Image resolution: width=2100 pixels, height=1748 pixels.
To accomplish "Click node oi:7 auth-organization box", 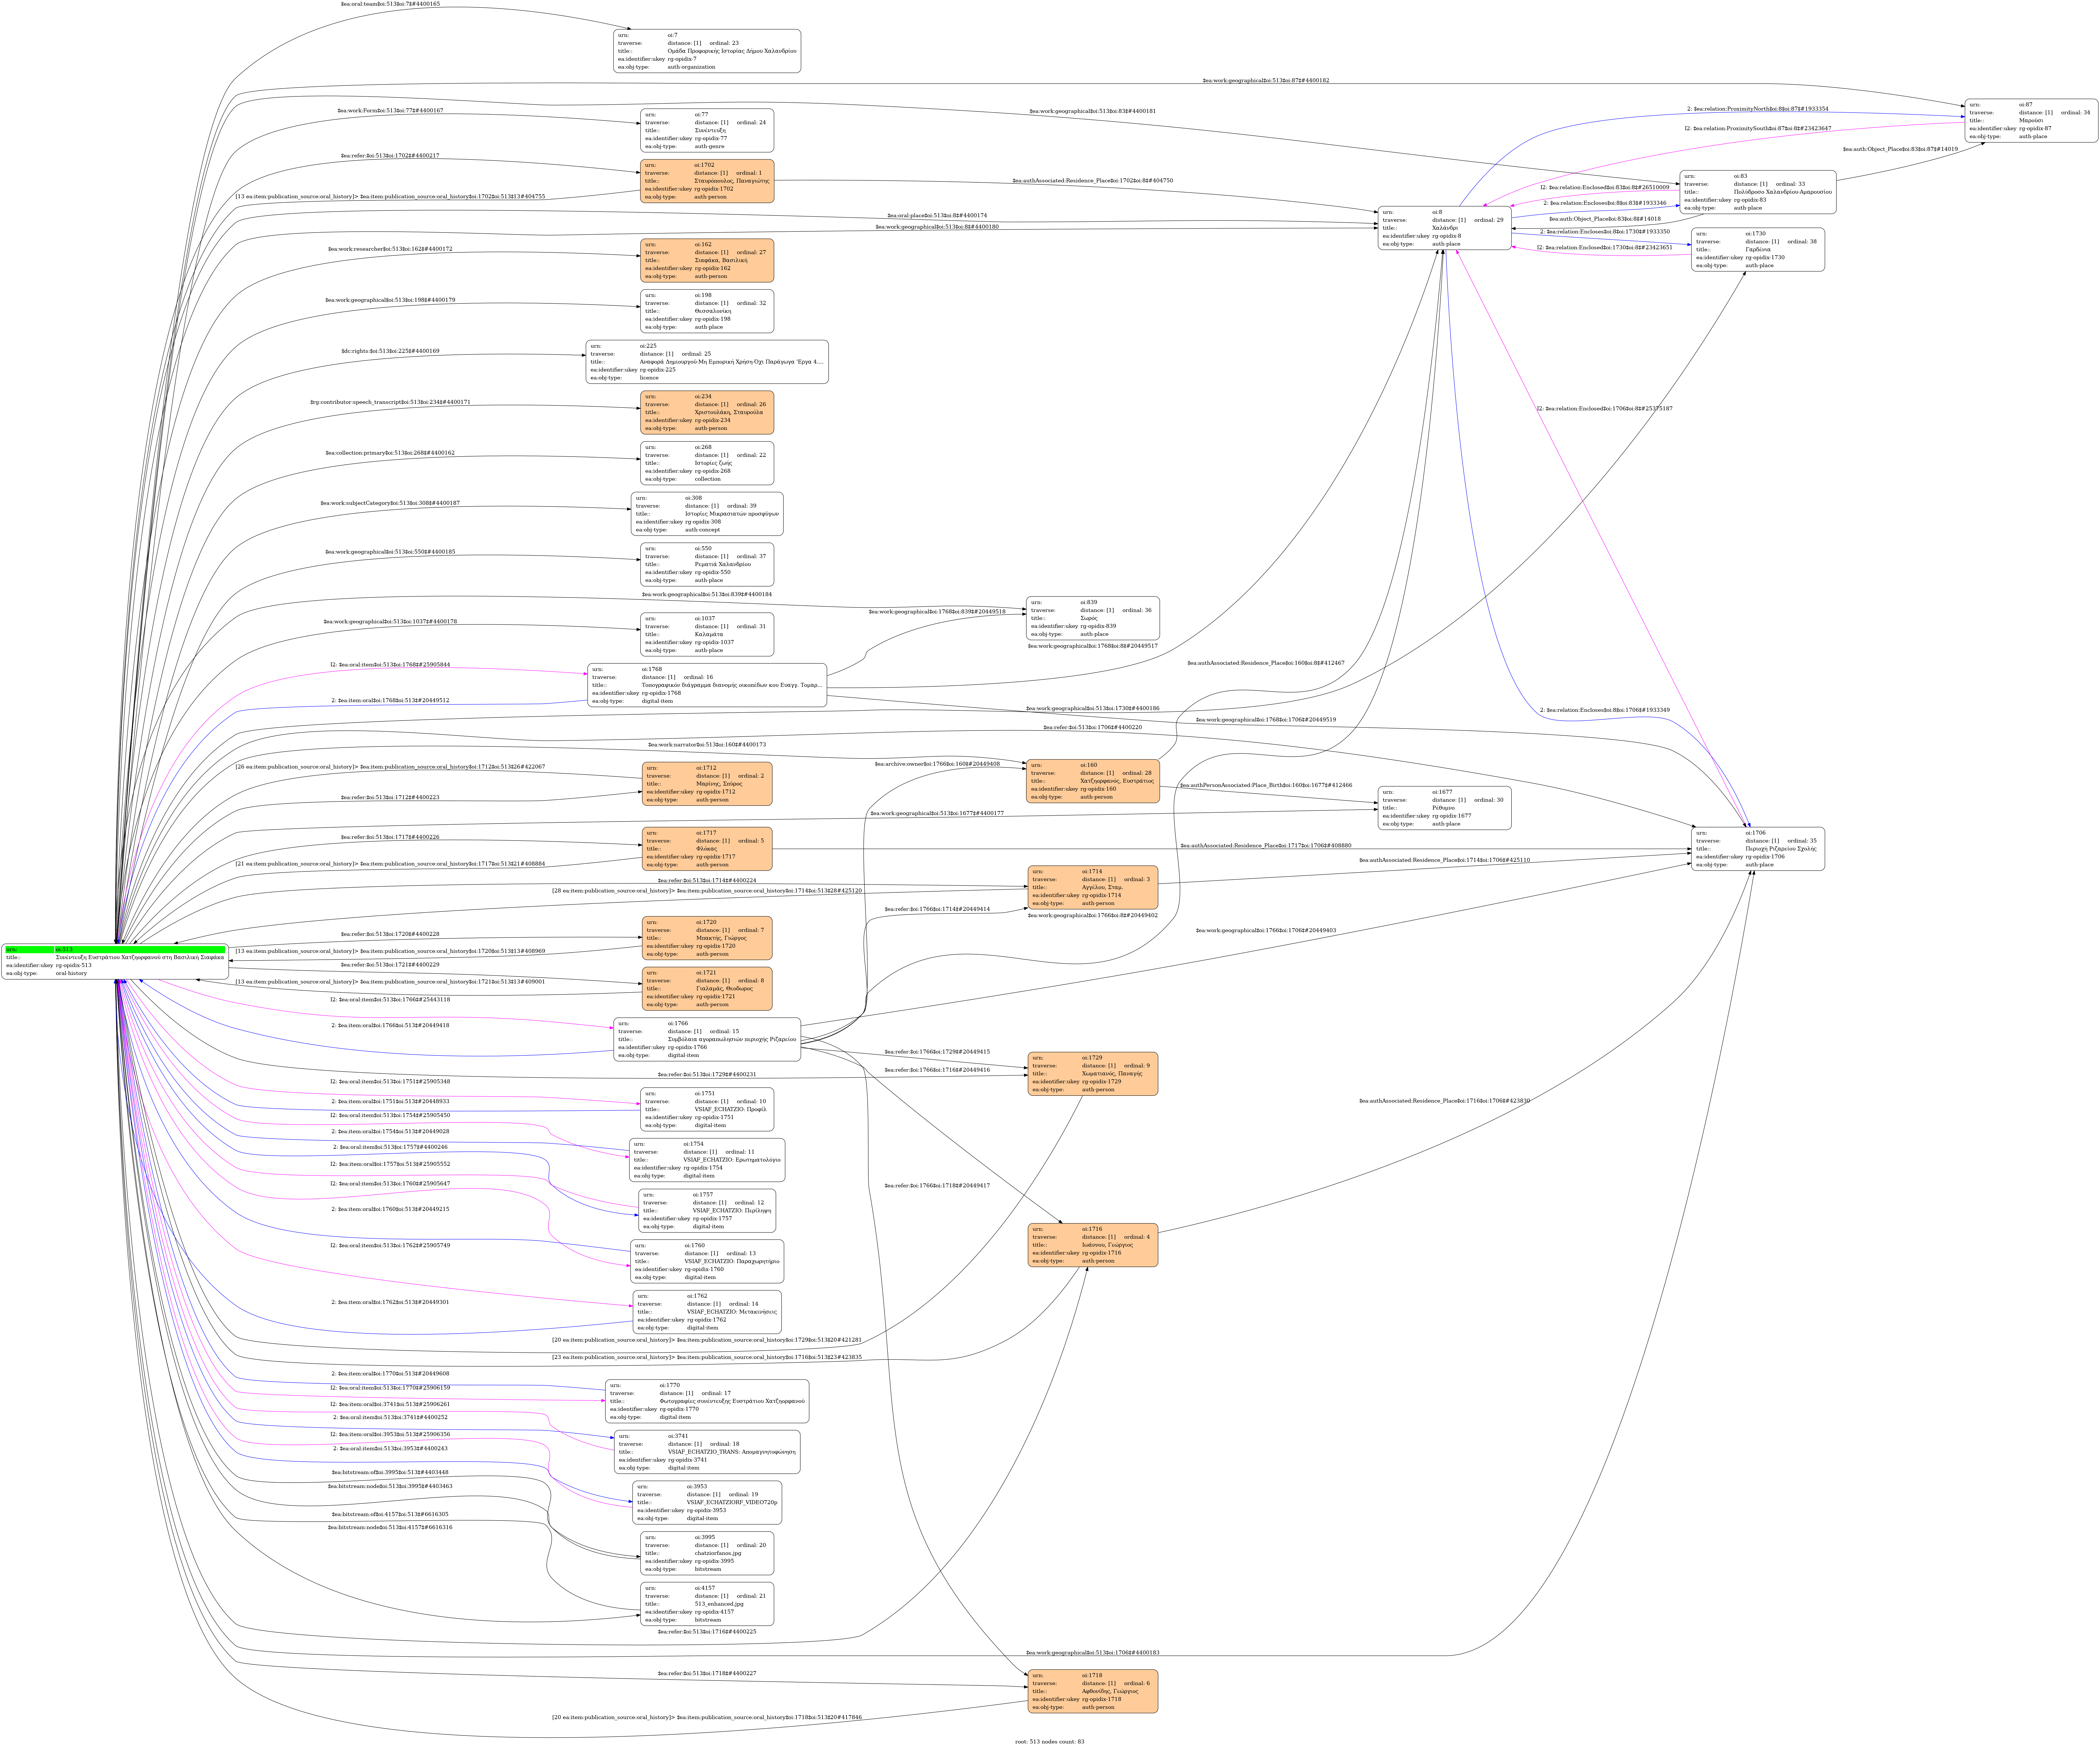I will [707, 51].
